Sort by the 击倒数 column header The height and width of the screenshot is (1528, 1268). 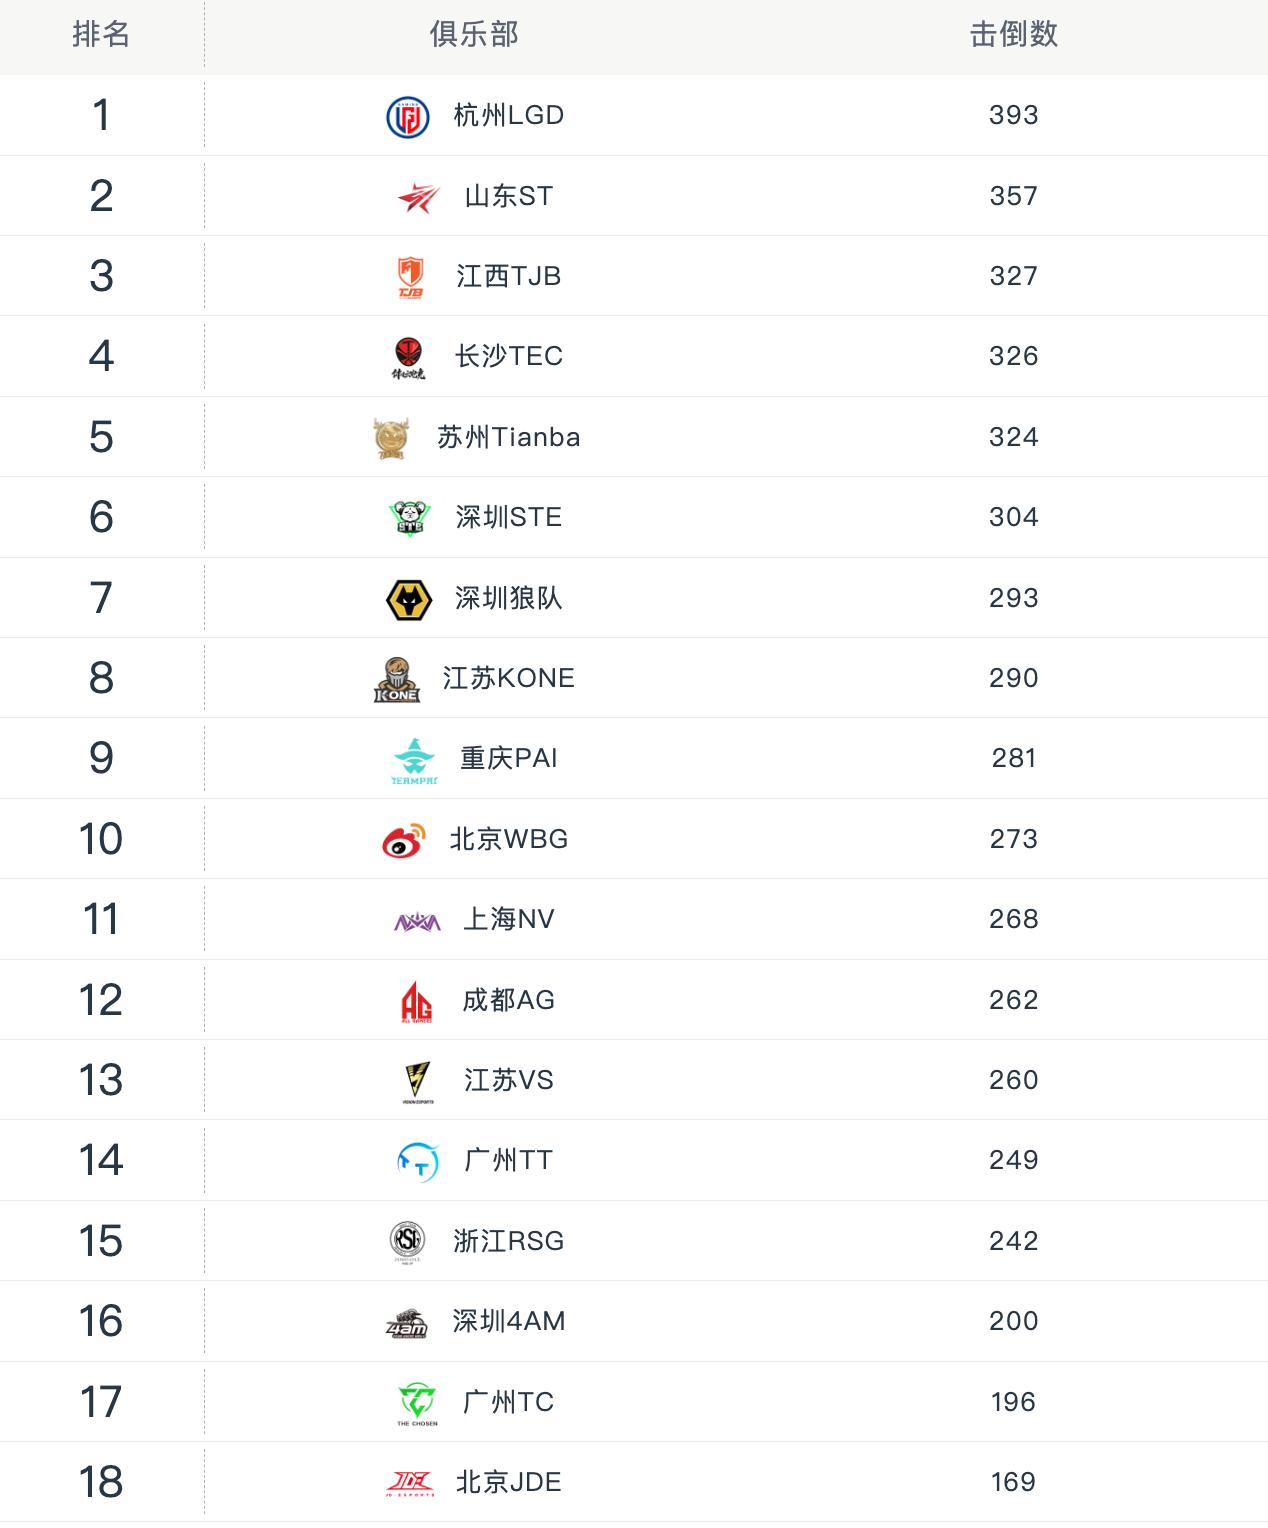[x=1013, y=35]
